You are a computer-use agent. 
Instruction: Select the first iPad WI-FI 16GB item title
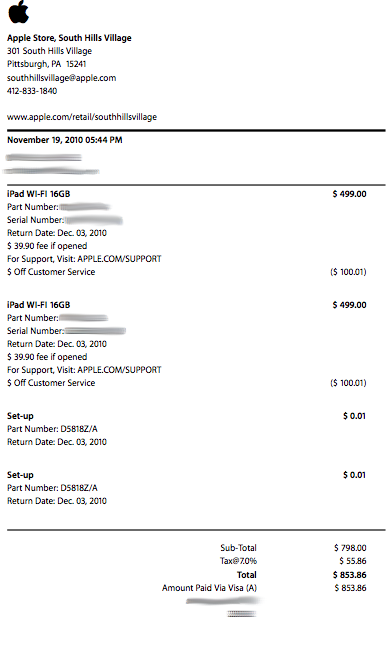39,194
